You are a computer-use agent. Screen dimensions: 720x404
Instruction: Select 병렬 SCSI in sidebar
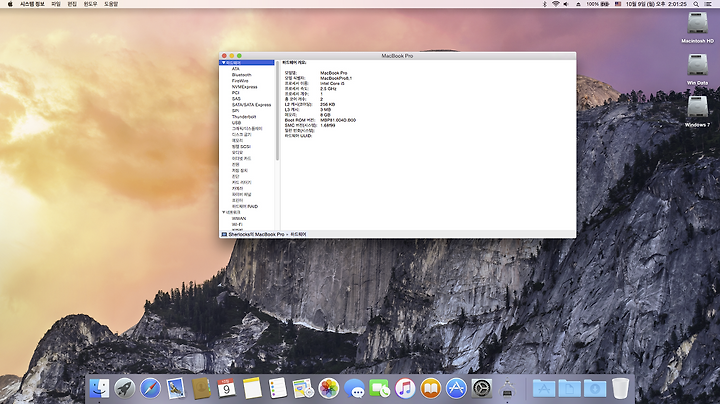pos(241,146)
